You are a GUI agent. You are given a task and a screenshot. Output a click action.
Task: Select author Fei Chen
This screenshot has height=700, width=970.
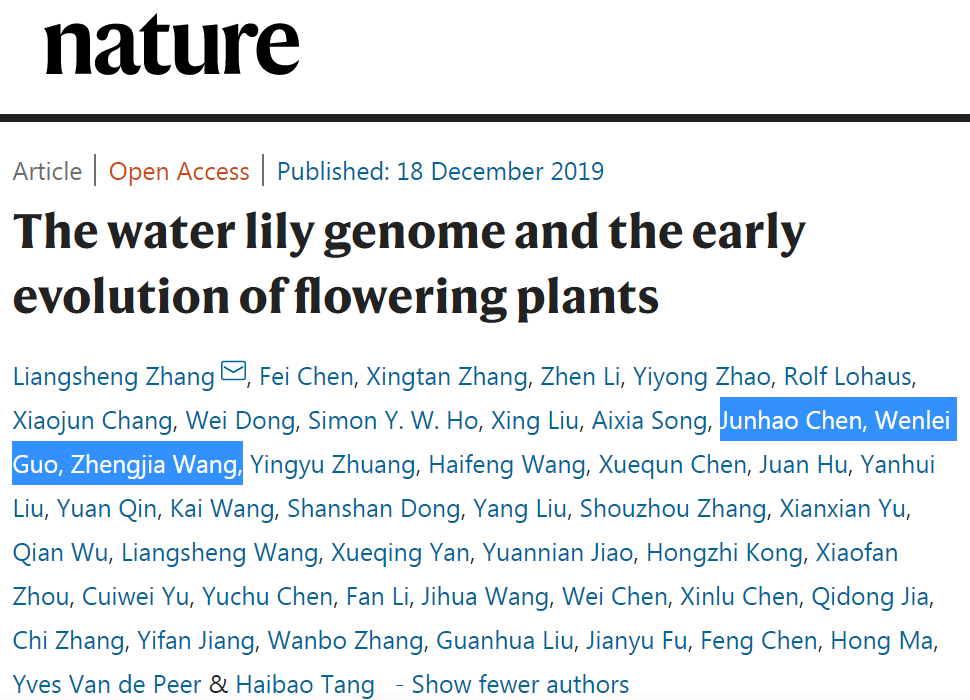[x=306, y=377]
